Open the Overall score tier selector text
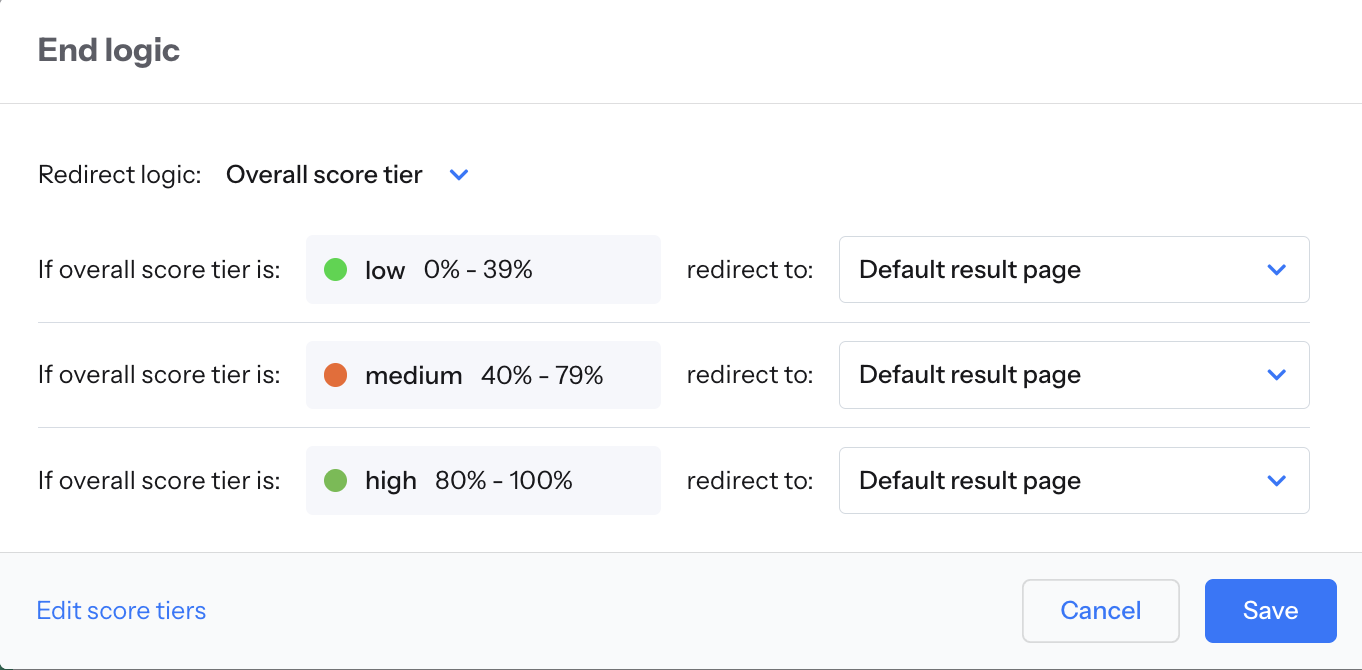The width and height of the screenshot is (1362, 670). coord(324,175)
